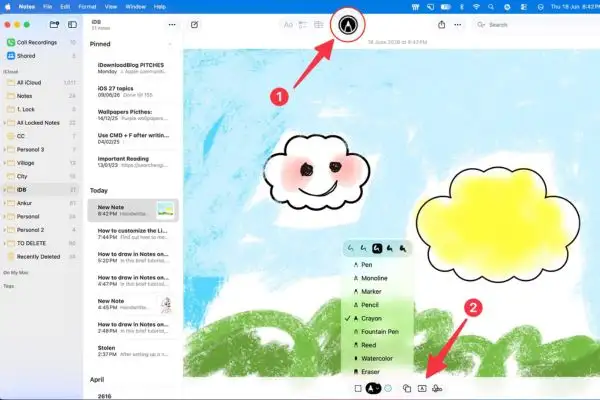Choose Watercolor from the tool list
The image size is (600, 400).
377,359
